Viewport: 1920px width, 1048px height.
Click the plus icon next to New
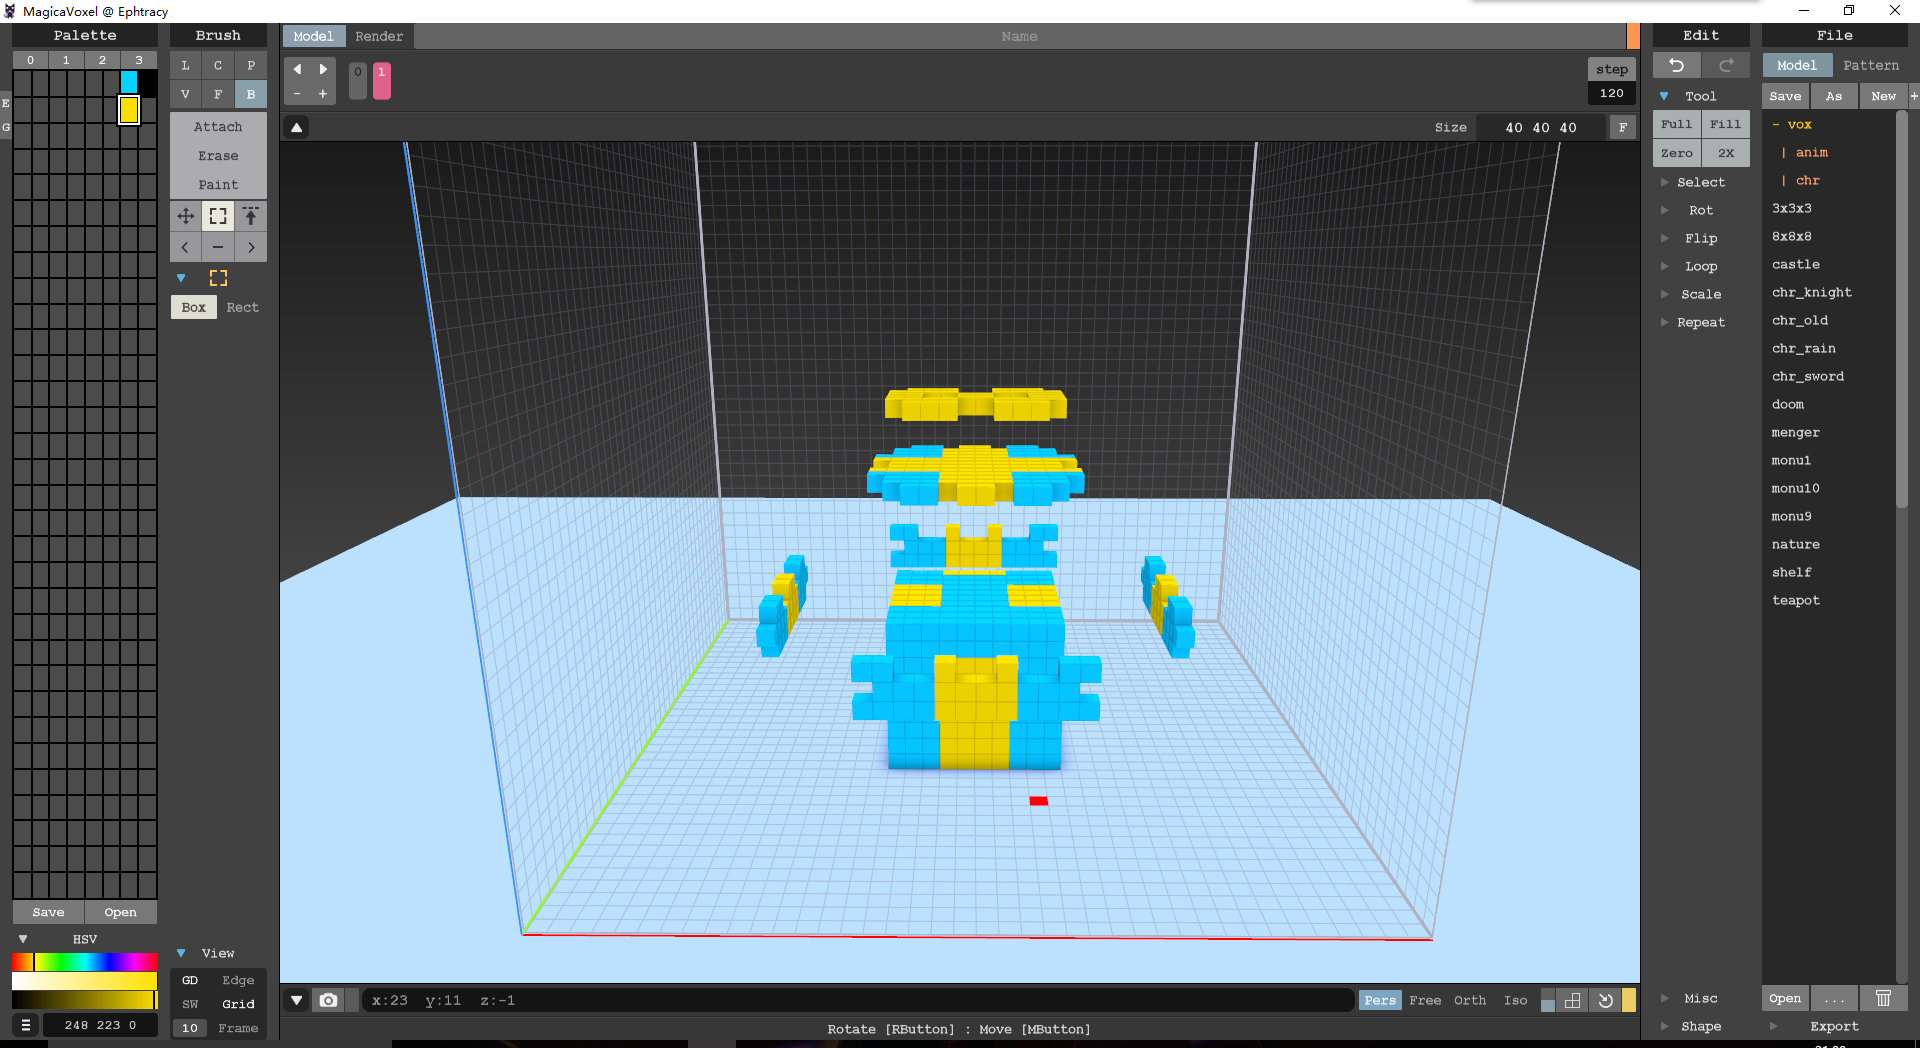(1913, 96)
